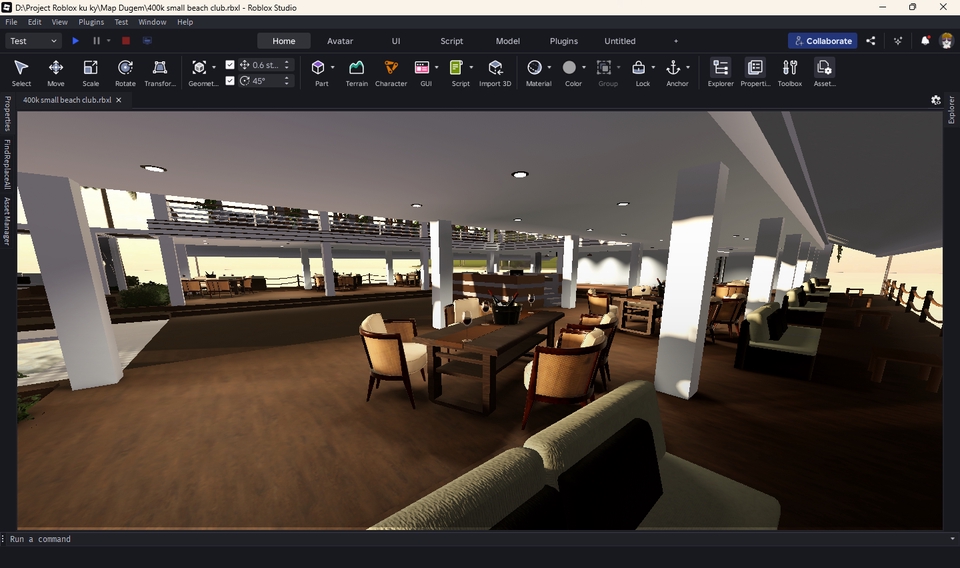Click the Character icon in the toolbar
This screenshot has width=960, height=568.
391,72
